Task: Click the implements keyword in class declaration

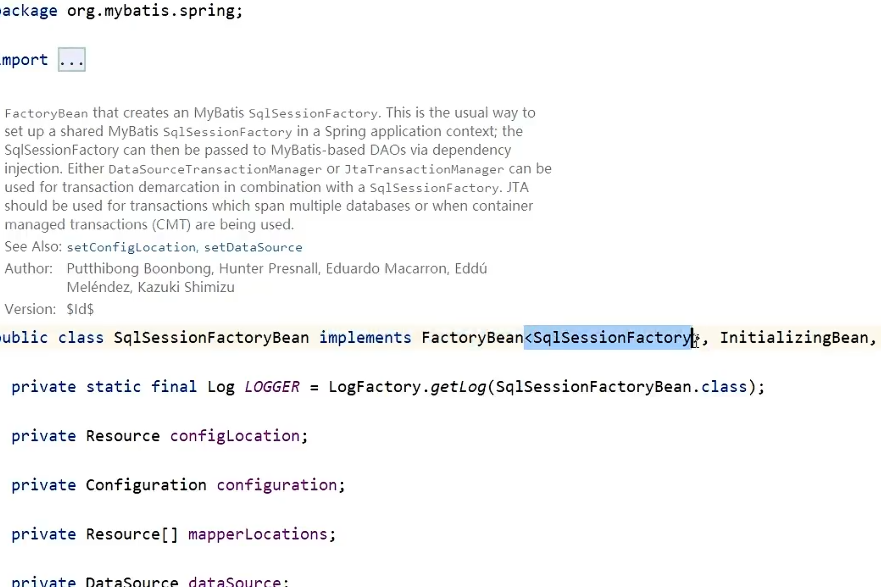Action: coord(365,338)
